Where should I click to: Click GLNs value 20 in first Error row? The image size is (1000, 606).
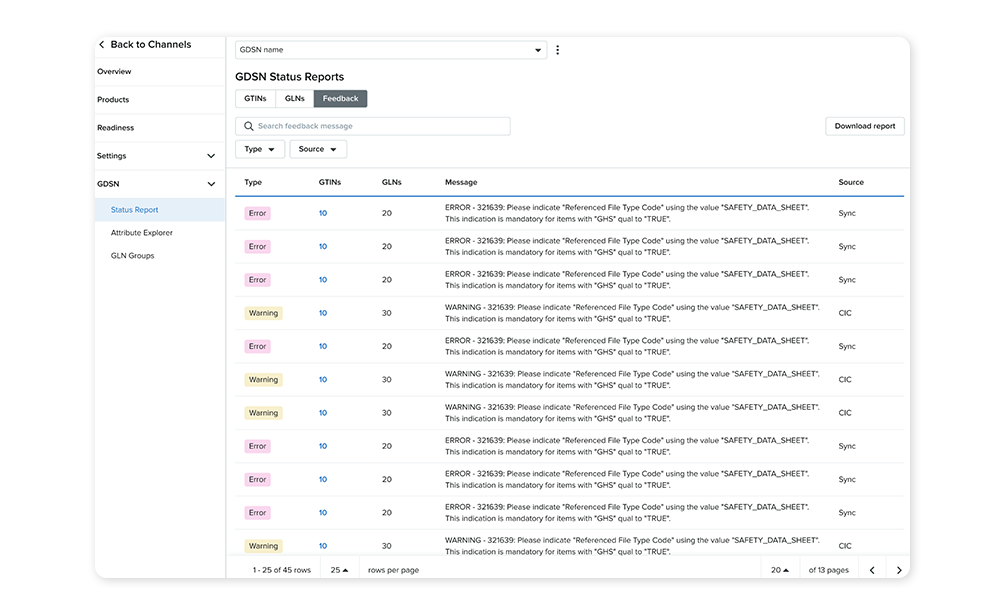click(386, 213)
